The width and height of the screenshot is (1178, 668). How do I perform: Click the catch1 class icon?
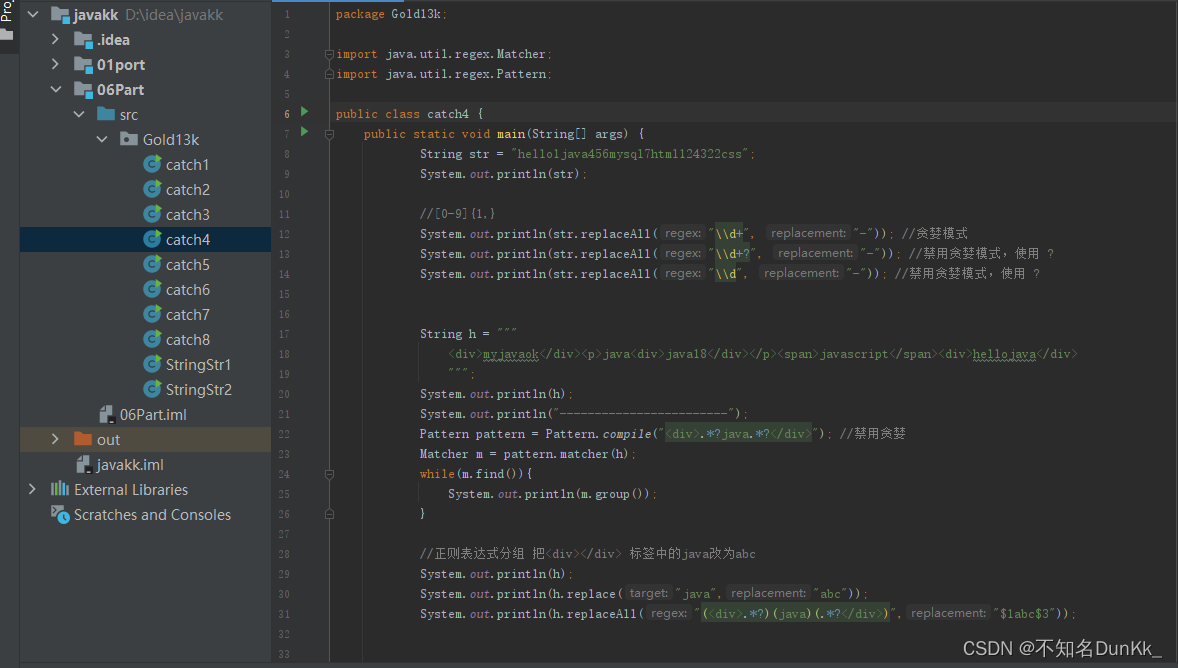click(x=153, y=164)
